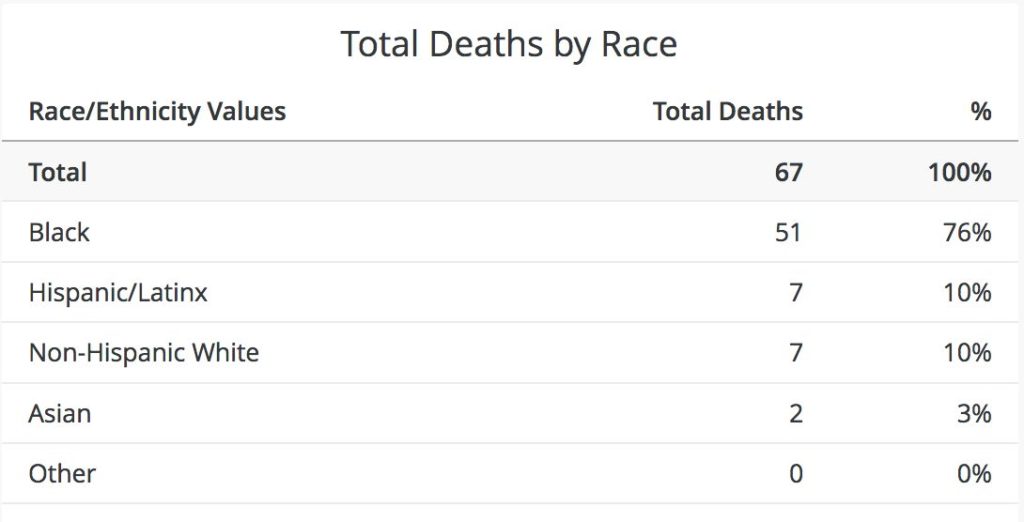Click Non-Hispanic White deaths count of 7
Viewport: 1024px width, 522px height.
(x=795, y=353)
